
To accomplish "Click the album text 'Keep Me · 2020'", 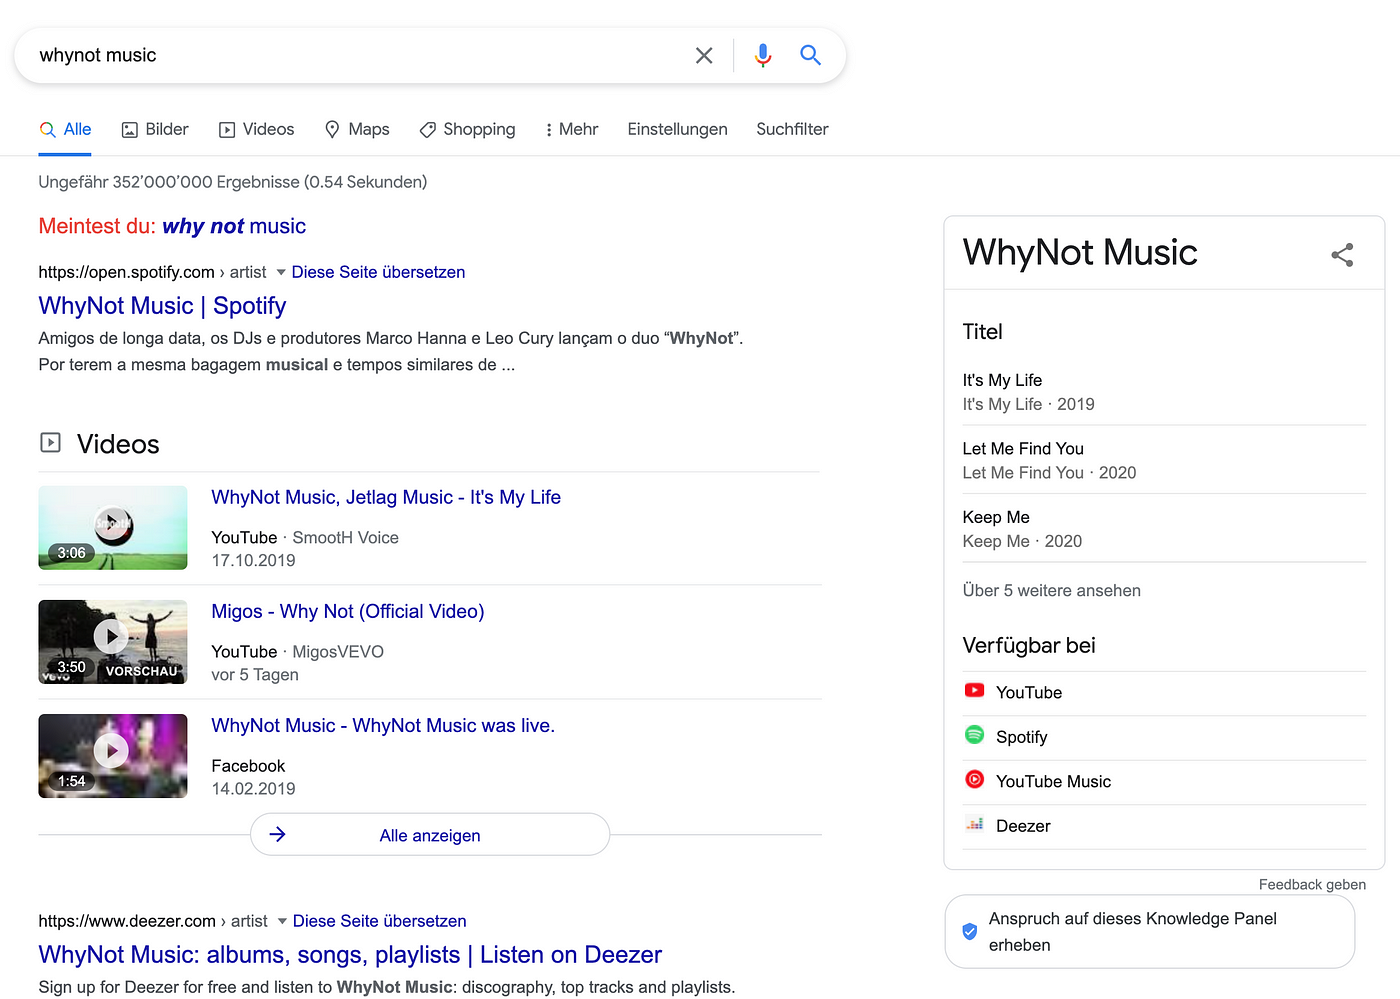I will [x=1022, y=541].
